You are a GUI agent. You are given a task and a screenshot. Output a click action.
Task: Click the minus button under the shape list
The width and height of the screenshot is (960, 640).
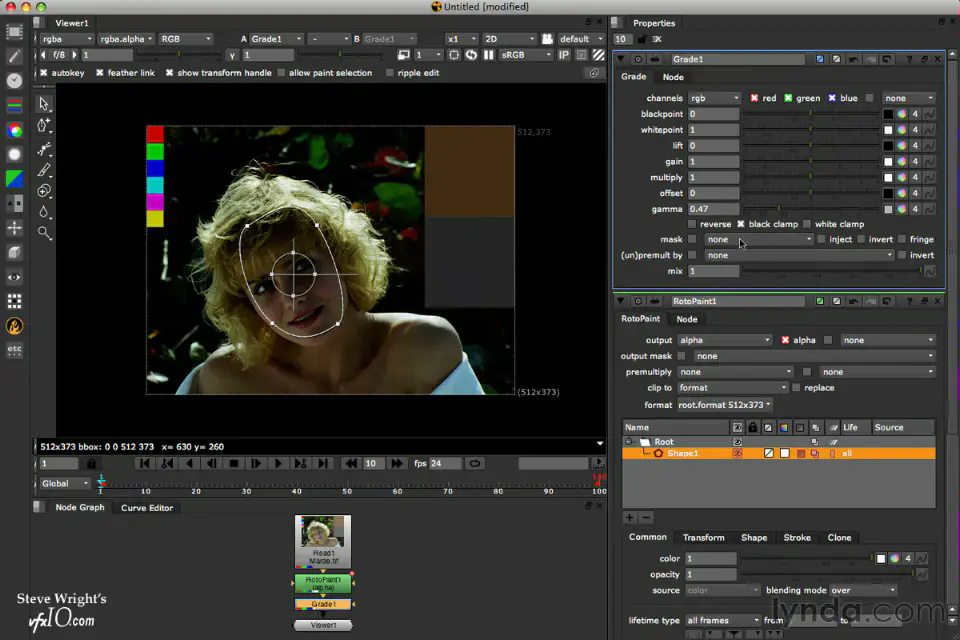(x=646, y=518)
